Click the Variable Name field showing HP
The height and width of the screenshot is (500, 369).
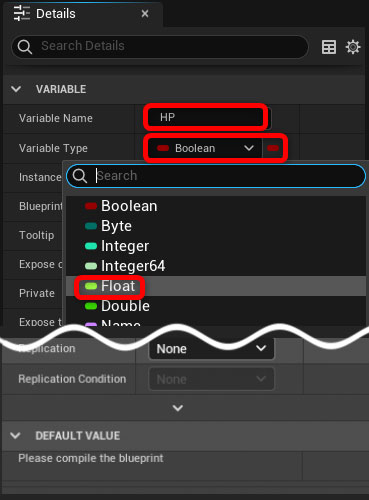tap(209, 117)
